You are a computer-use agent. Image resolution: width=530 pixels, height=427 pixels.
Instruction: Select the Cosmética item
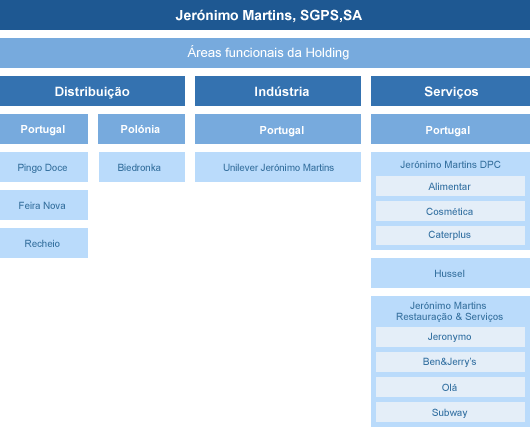pos(450,211)
